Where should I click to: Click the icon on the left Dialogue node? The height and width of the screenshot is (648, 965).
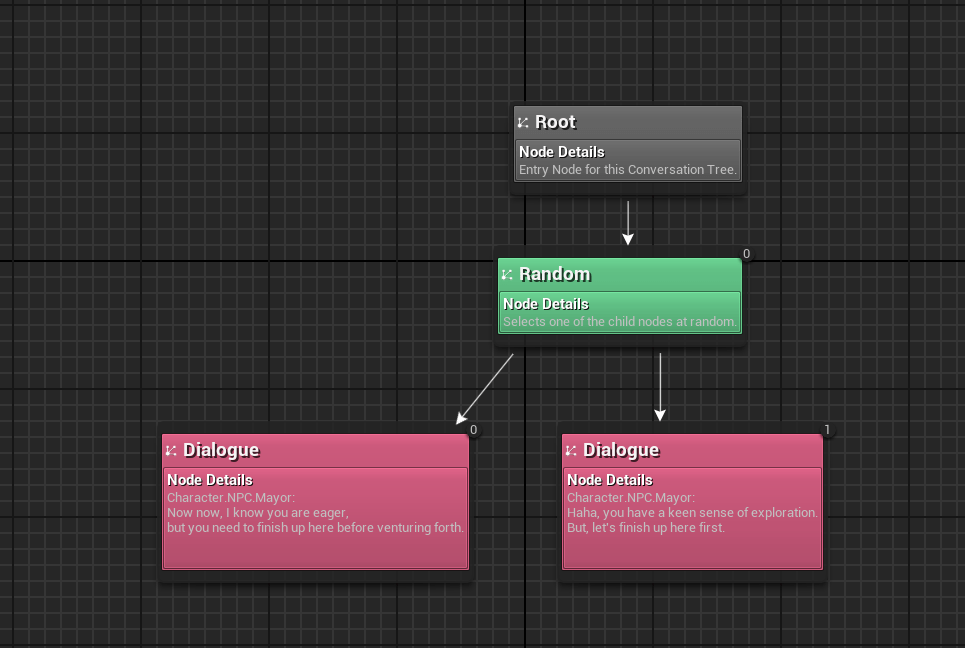tap(171, 451)
